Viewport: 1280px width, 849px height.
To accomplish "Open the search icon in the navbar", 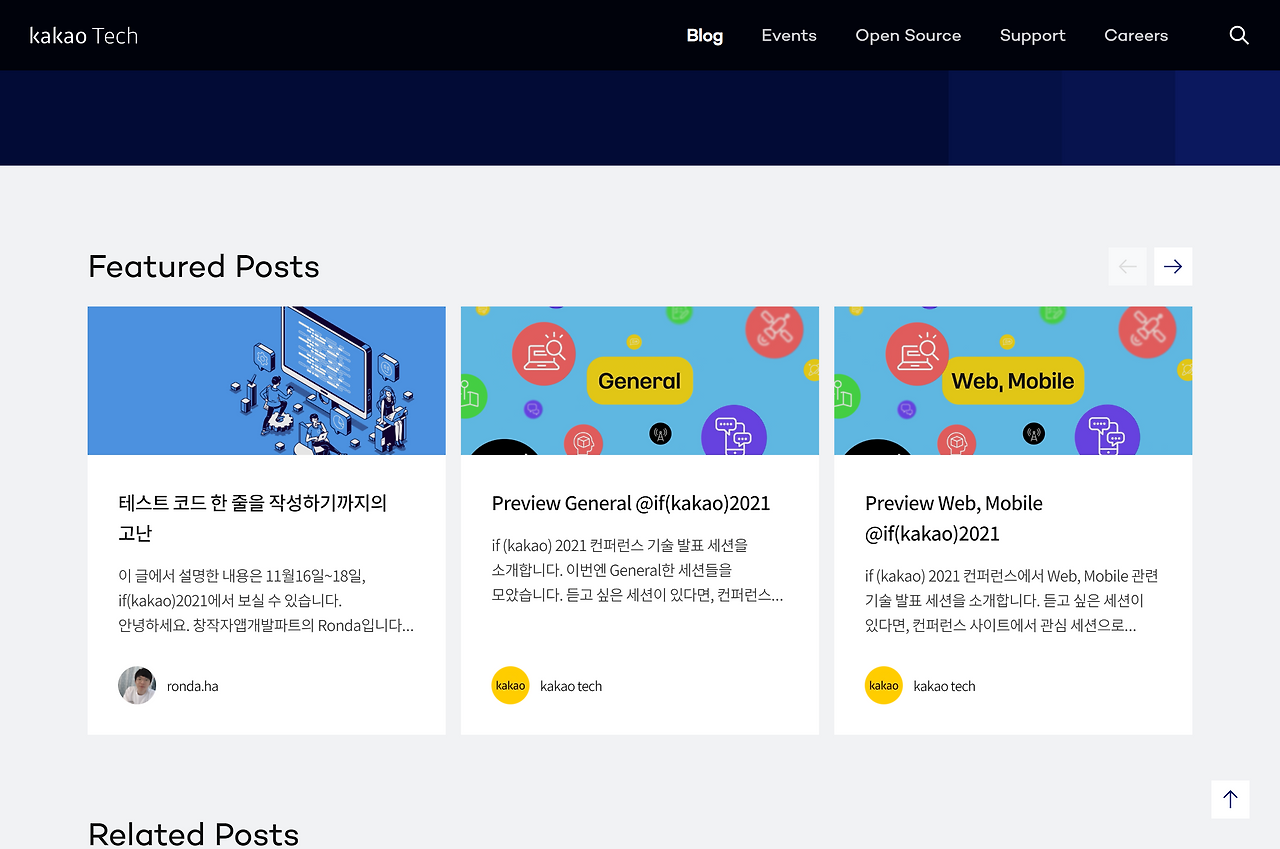I will tap(1239, 35).
